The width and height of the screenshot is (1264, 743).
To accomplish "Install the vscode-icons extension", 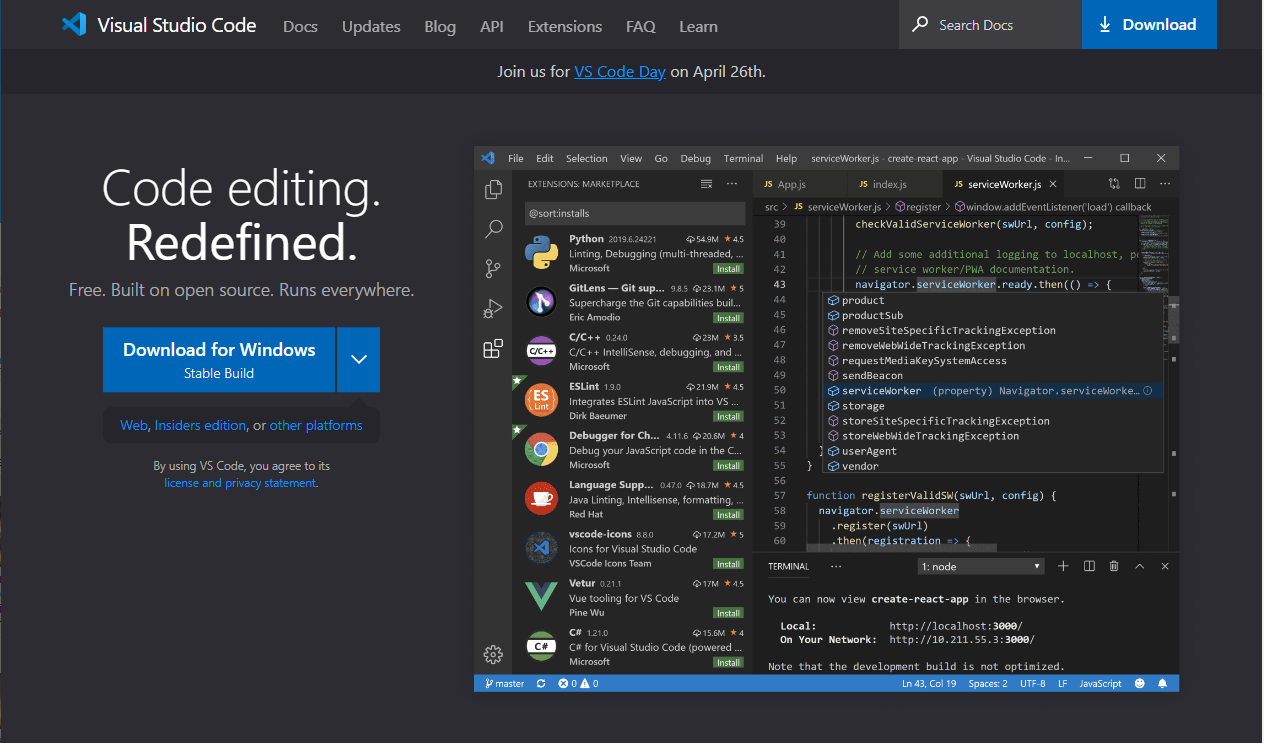I will point(728,564).
